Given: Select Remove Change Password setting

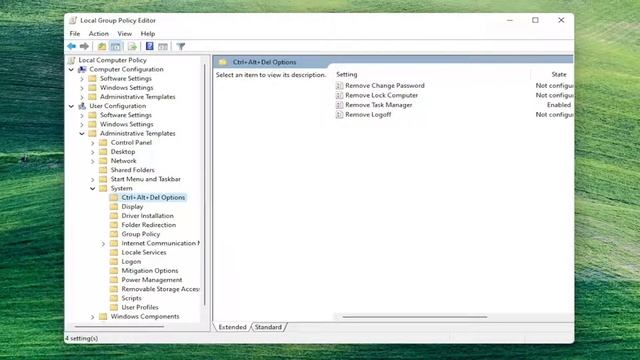Looking at the screenshot, I should pyautogui.click(x=385, y=86).
